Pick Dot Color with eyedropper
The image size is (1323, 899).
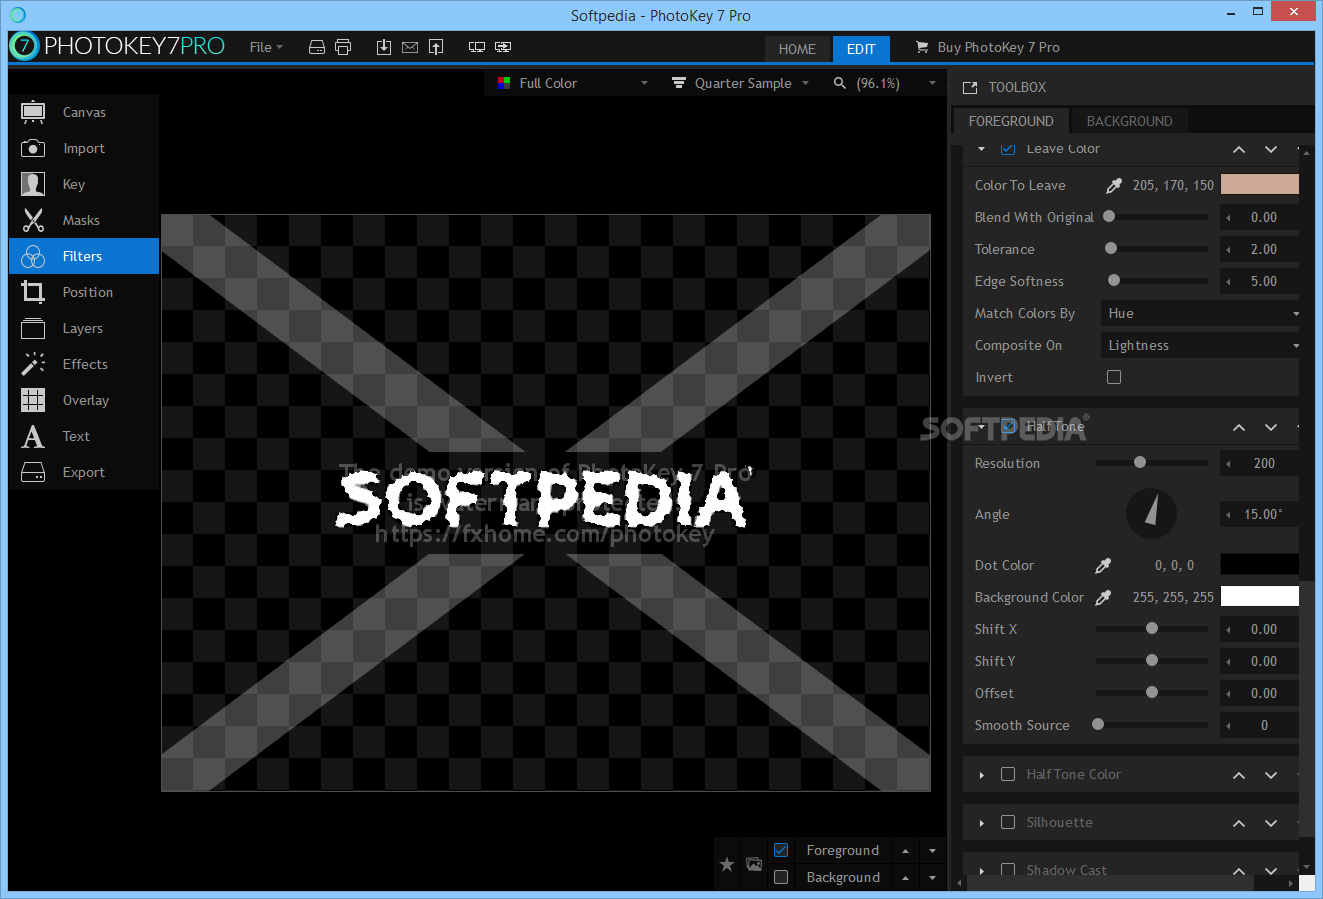tap(1103, 565)
